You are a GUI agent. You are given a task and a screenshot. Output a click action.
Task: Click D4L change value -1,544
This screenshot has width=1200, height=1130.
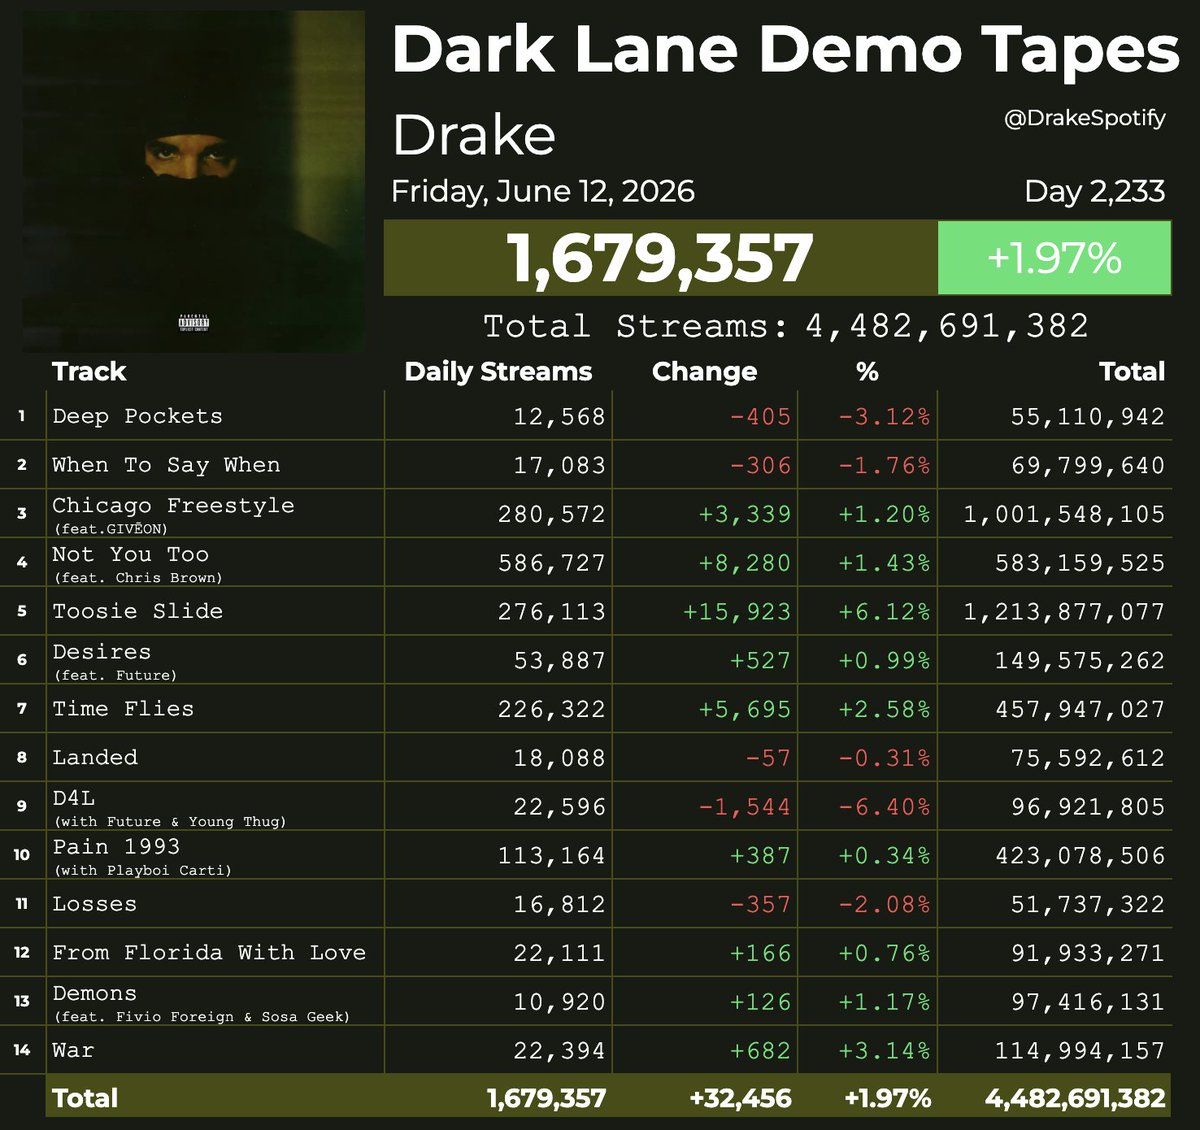pyautogui.click(x=745, y=807)
